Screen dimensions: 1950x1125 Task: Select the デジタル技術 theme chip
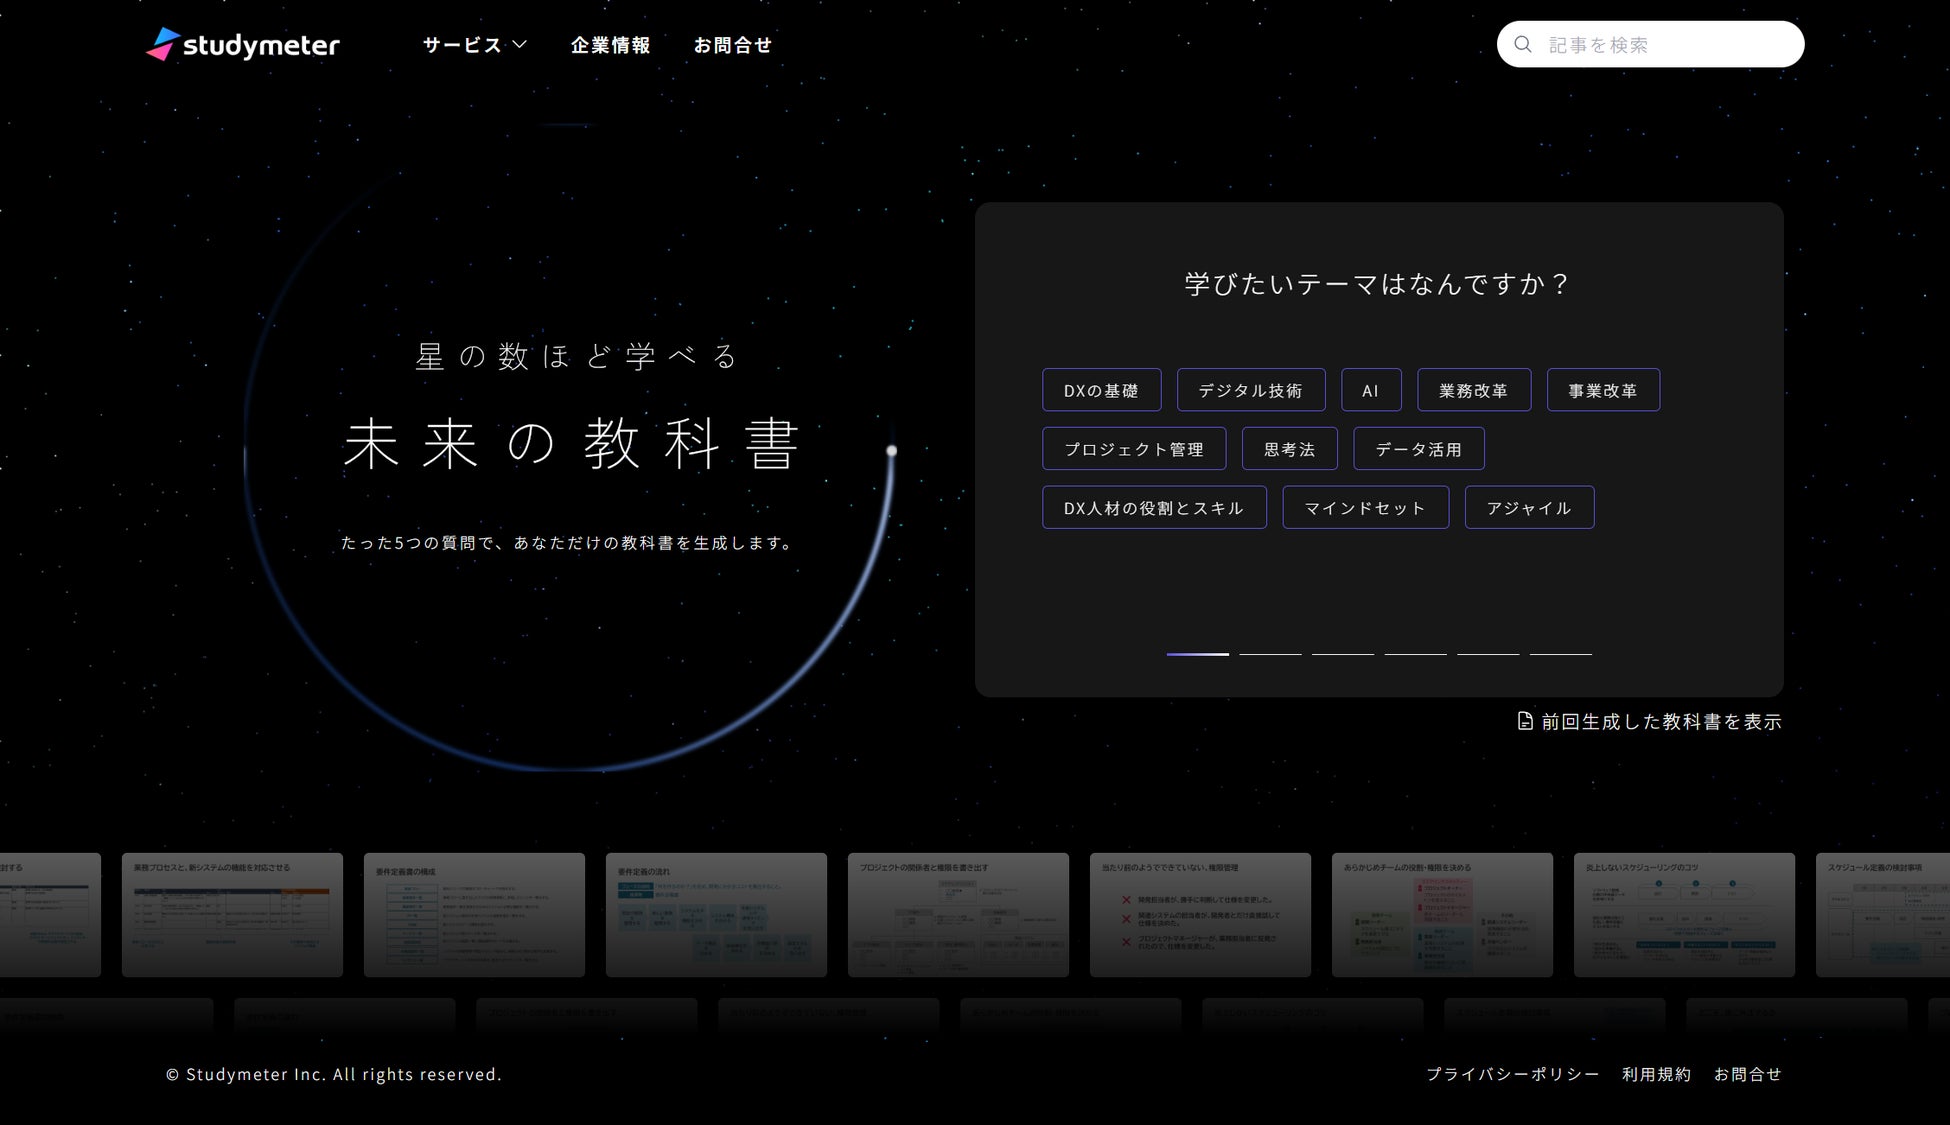coord(1250,390)
